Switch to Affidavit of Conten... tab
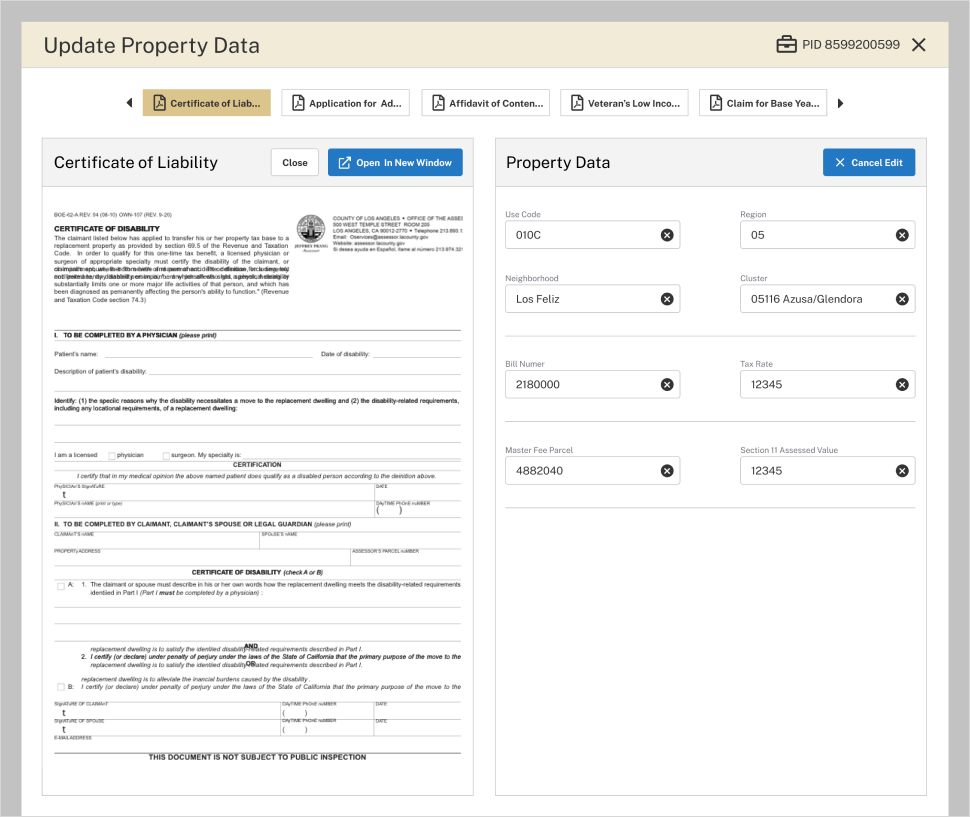Screen dimensions: 970x817 pos(486,103)
